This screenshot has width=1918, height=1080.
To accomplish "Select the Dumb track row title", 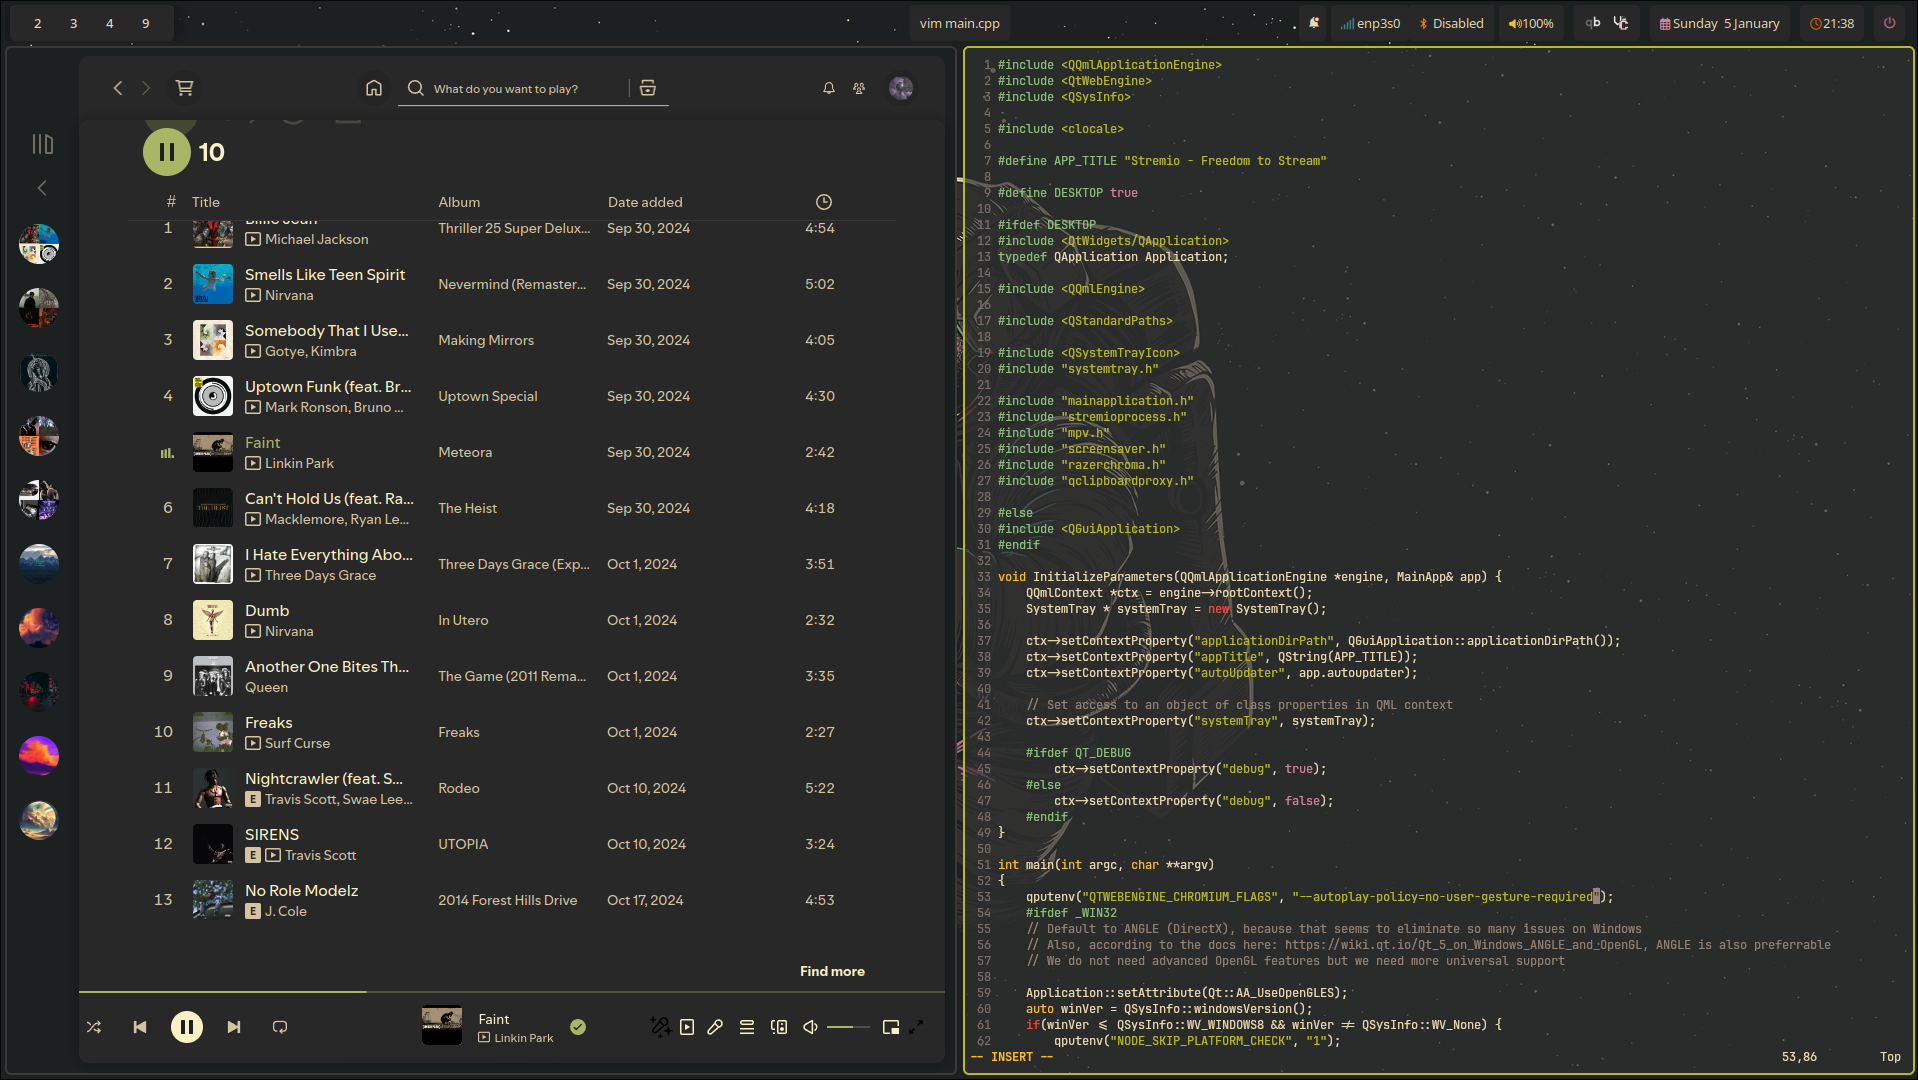I will 267,611.
